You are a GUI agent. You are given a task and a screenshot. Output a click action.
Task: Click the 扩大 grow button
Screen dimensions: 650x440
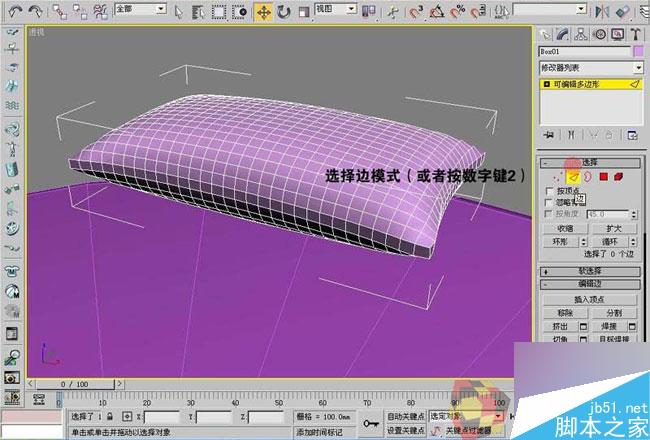tap(614, 229)
